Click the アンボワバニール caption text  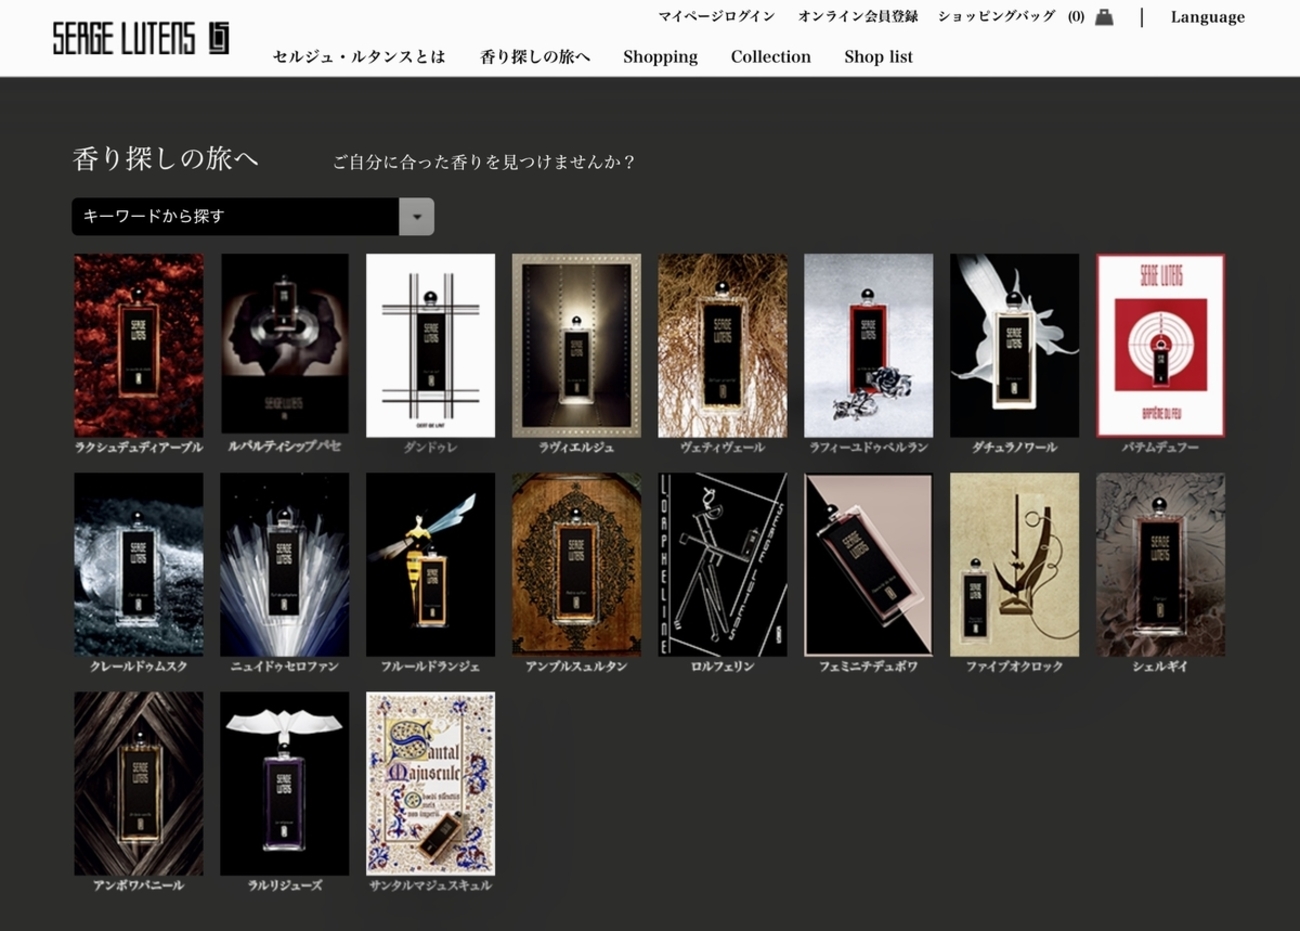pyautogui.click(x=138, y=885)
